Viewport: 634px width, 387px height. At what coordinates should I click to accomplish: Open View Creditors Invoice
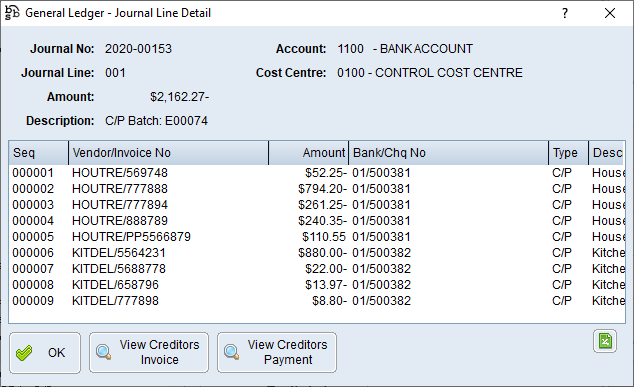click(149, 352)
